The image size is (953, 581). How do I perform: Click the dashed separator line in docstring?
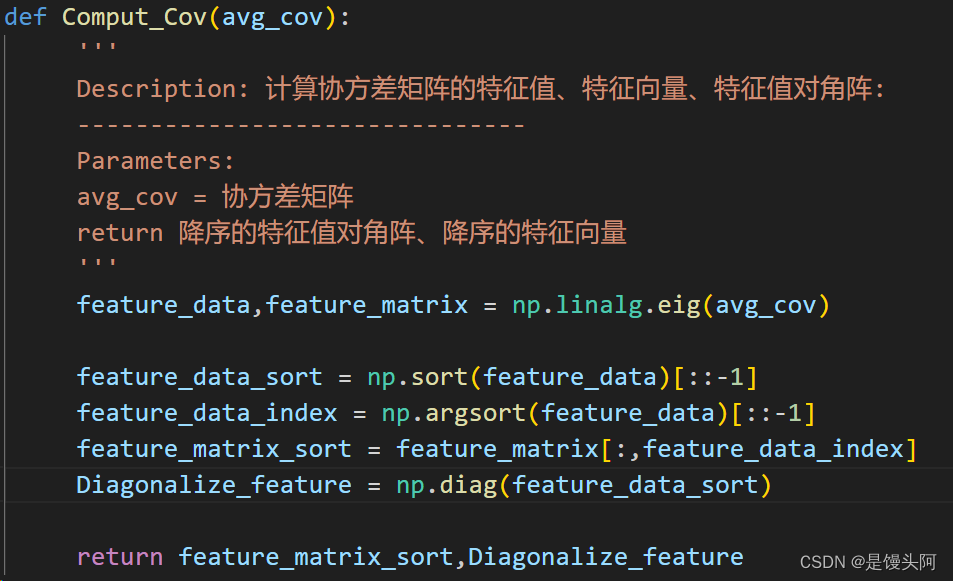[x=301, y=125]
